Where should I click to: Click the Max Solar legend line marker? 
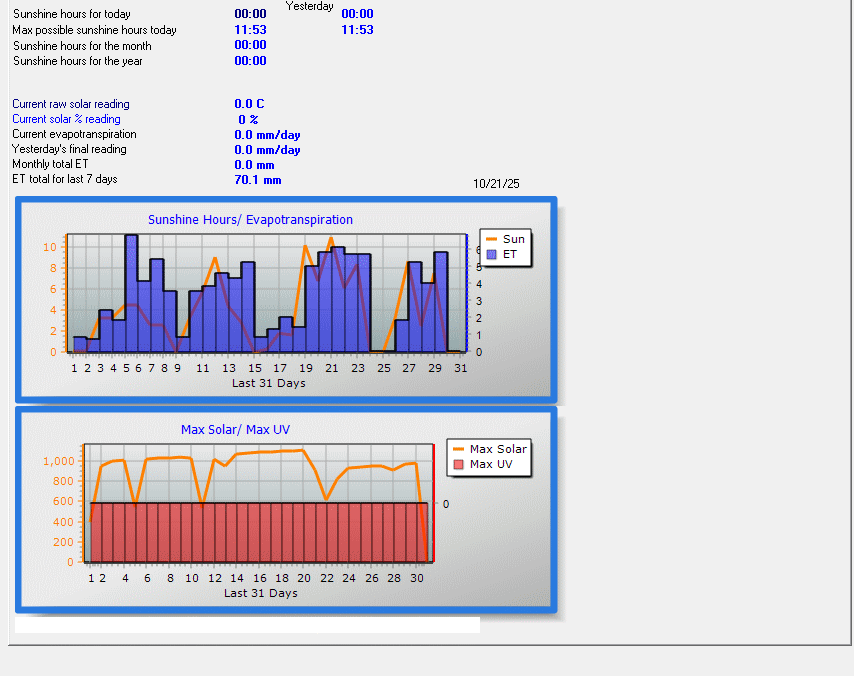pyautogui.click(x=458, y=449)
